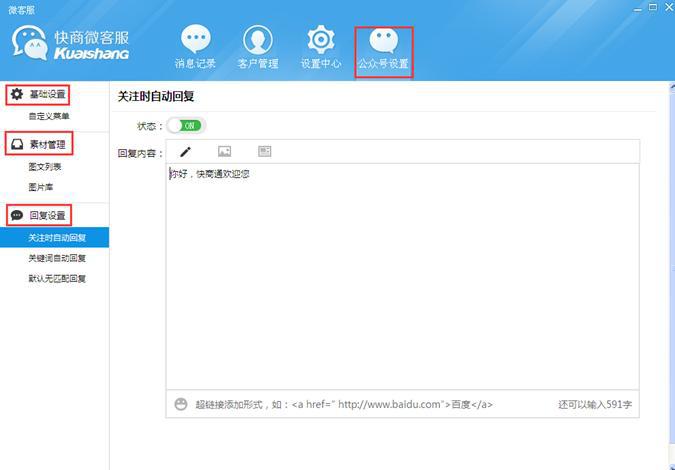675x470 pixels.
Task: Open the 消息记录 message records icon
Action: click(x=195, y=41)
